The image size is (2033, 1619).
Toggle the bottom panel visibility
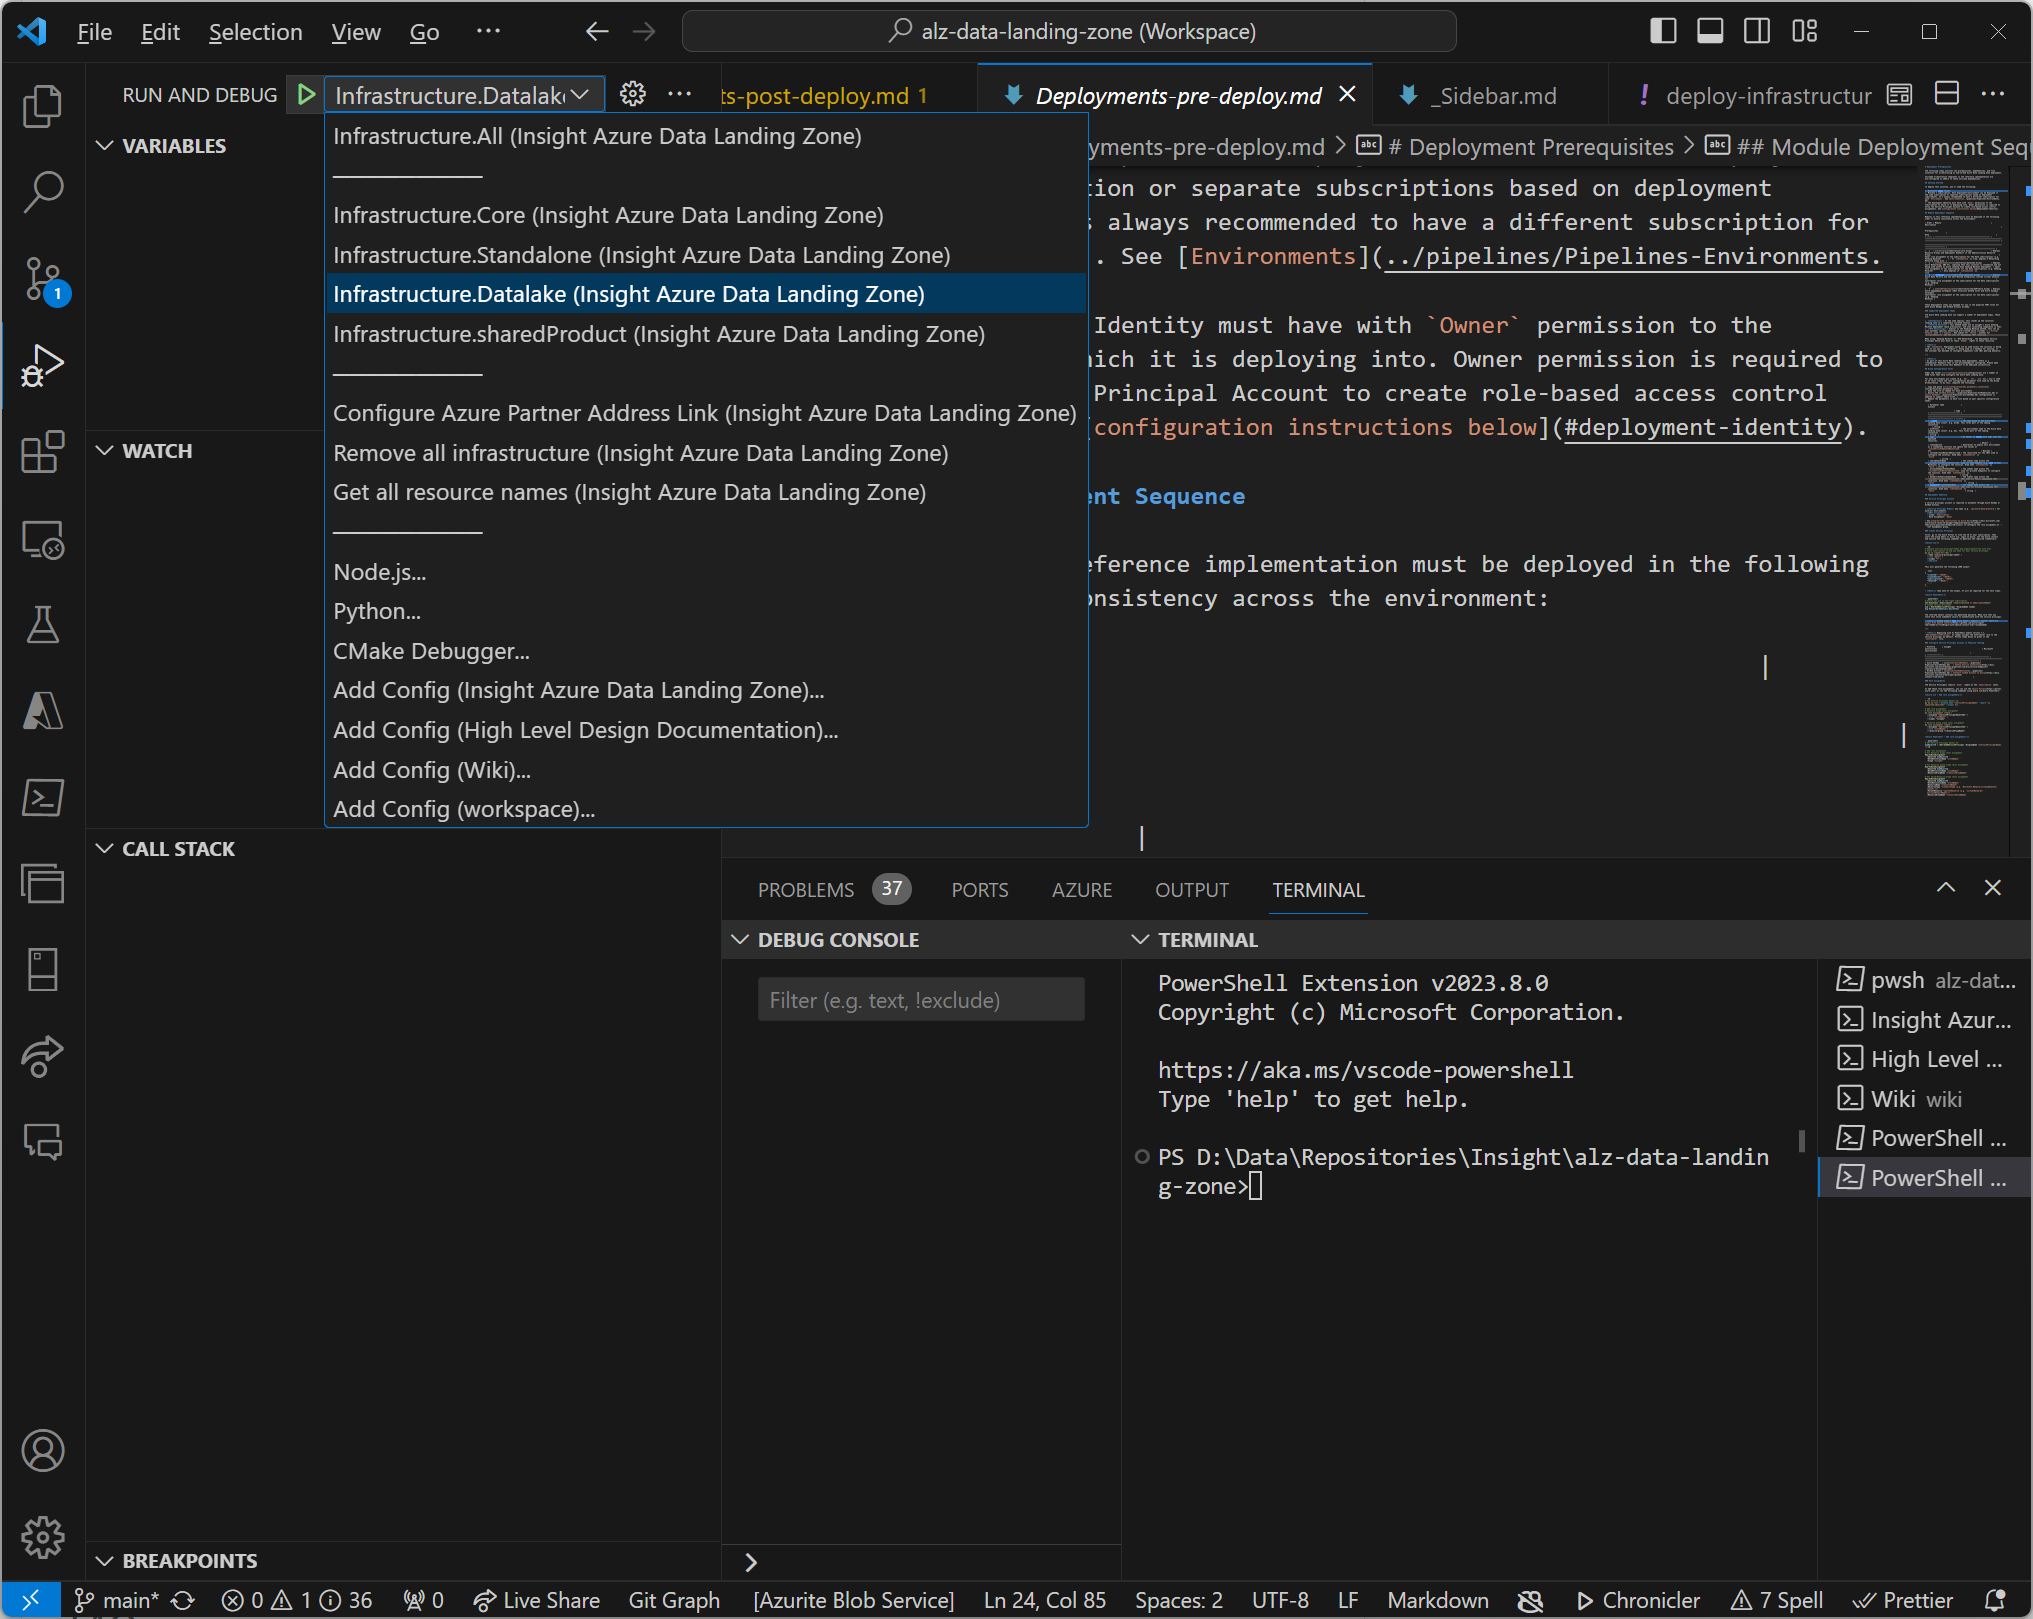click(1710, 32)
